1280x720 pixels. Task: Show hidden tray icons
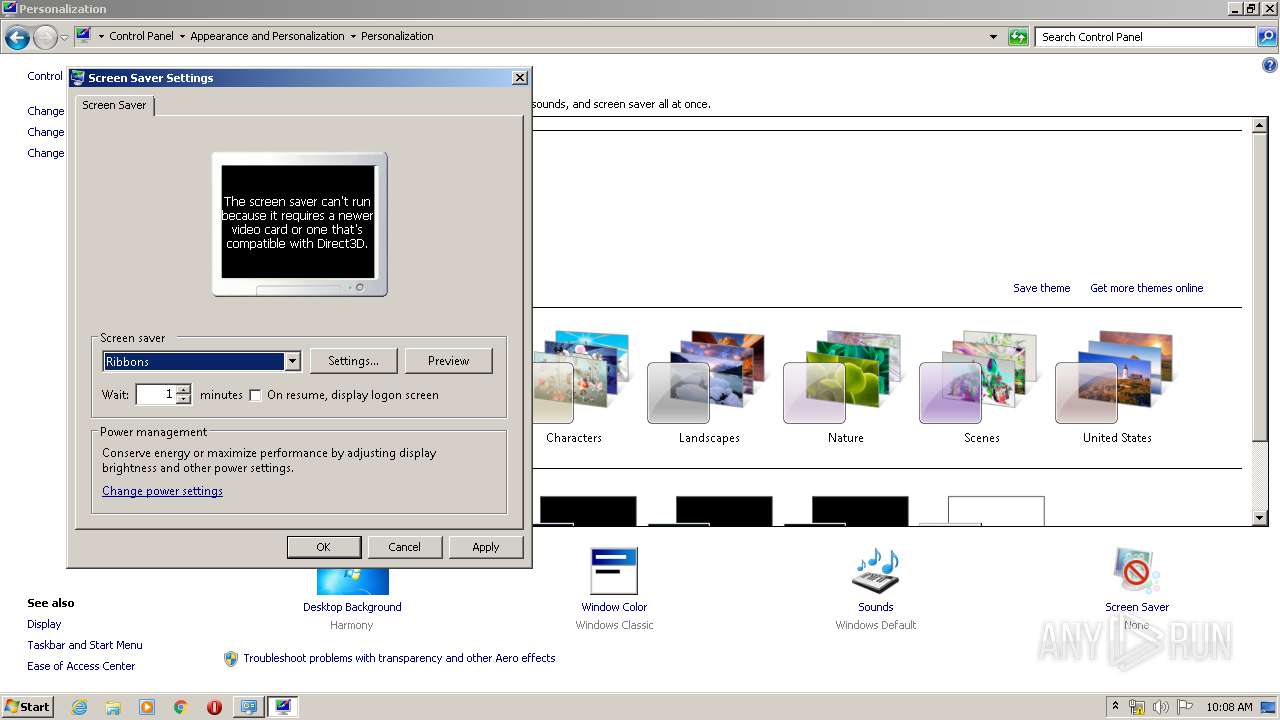tap(1116, 707)
